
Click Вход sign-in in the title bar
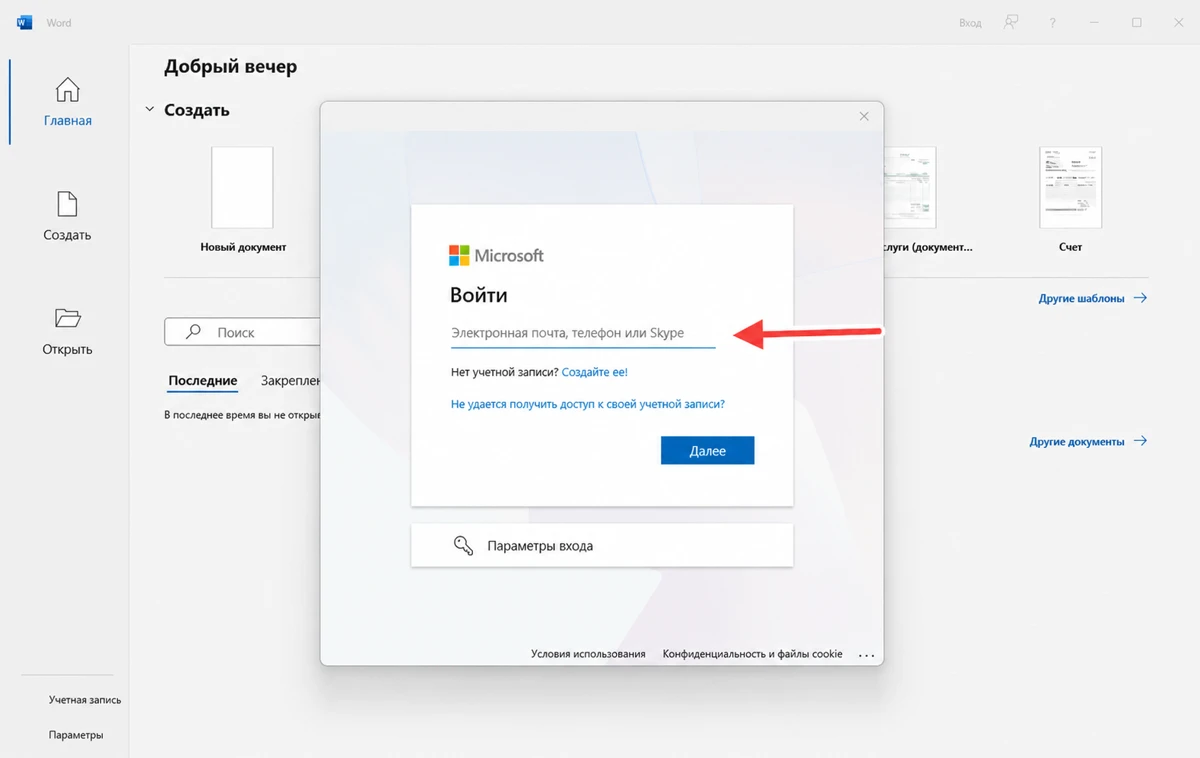[x=970, y=23]
